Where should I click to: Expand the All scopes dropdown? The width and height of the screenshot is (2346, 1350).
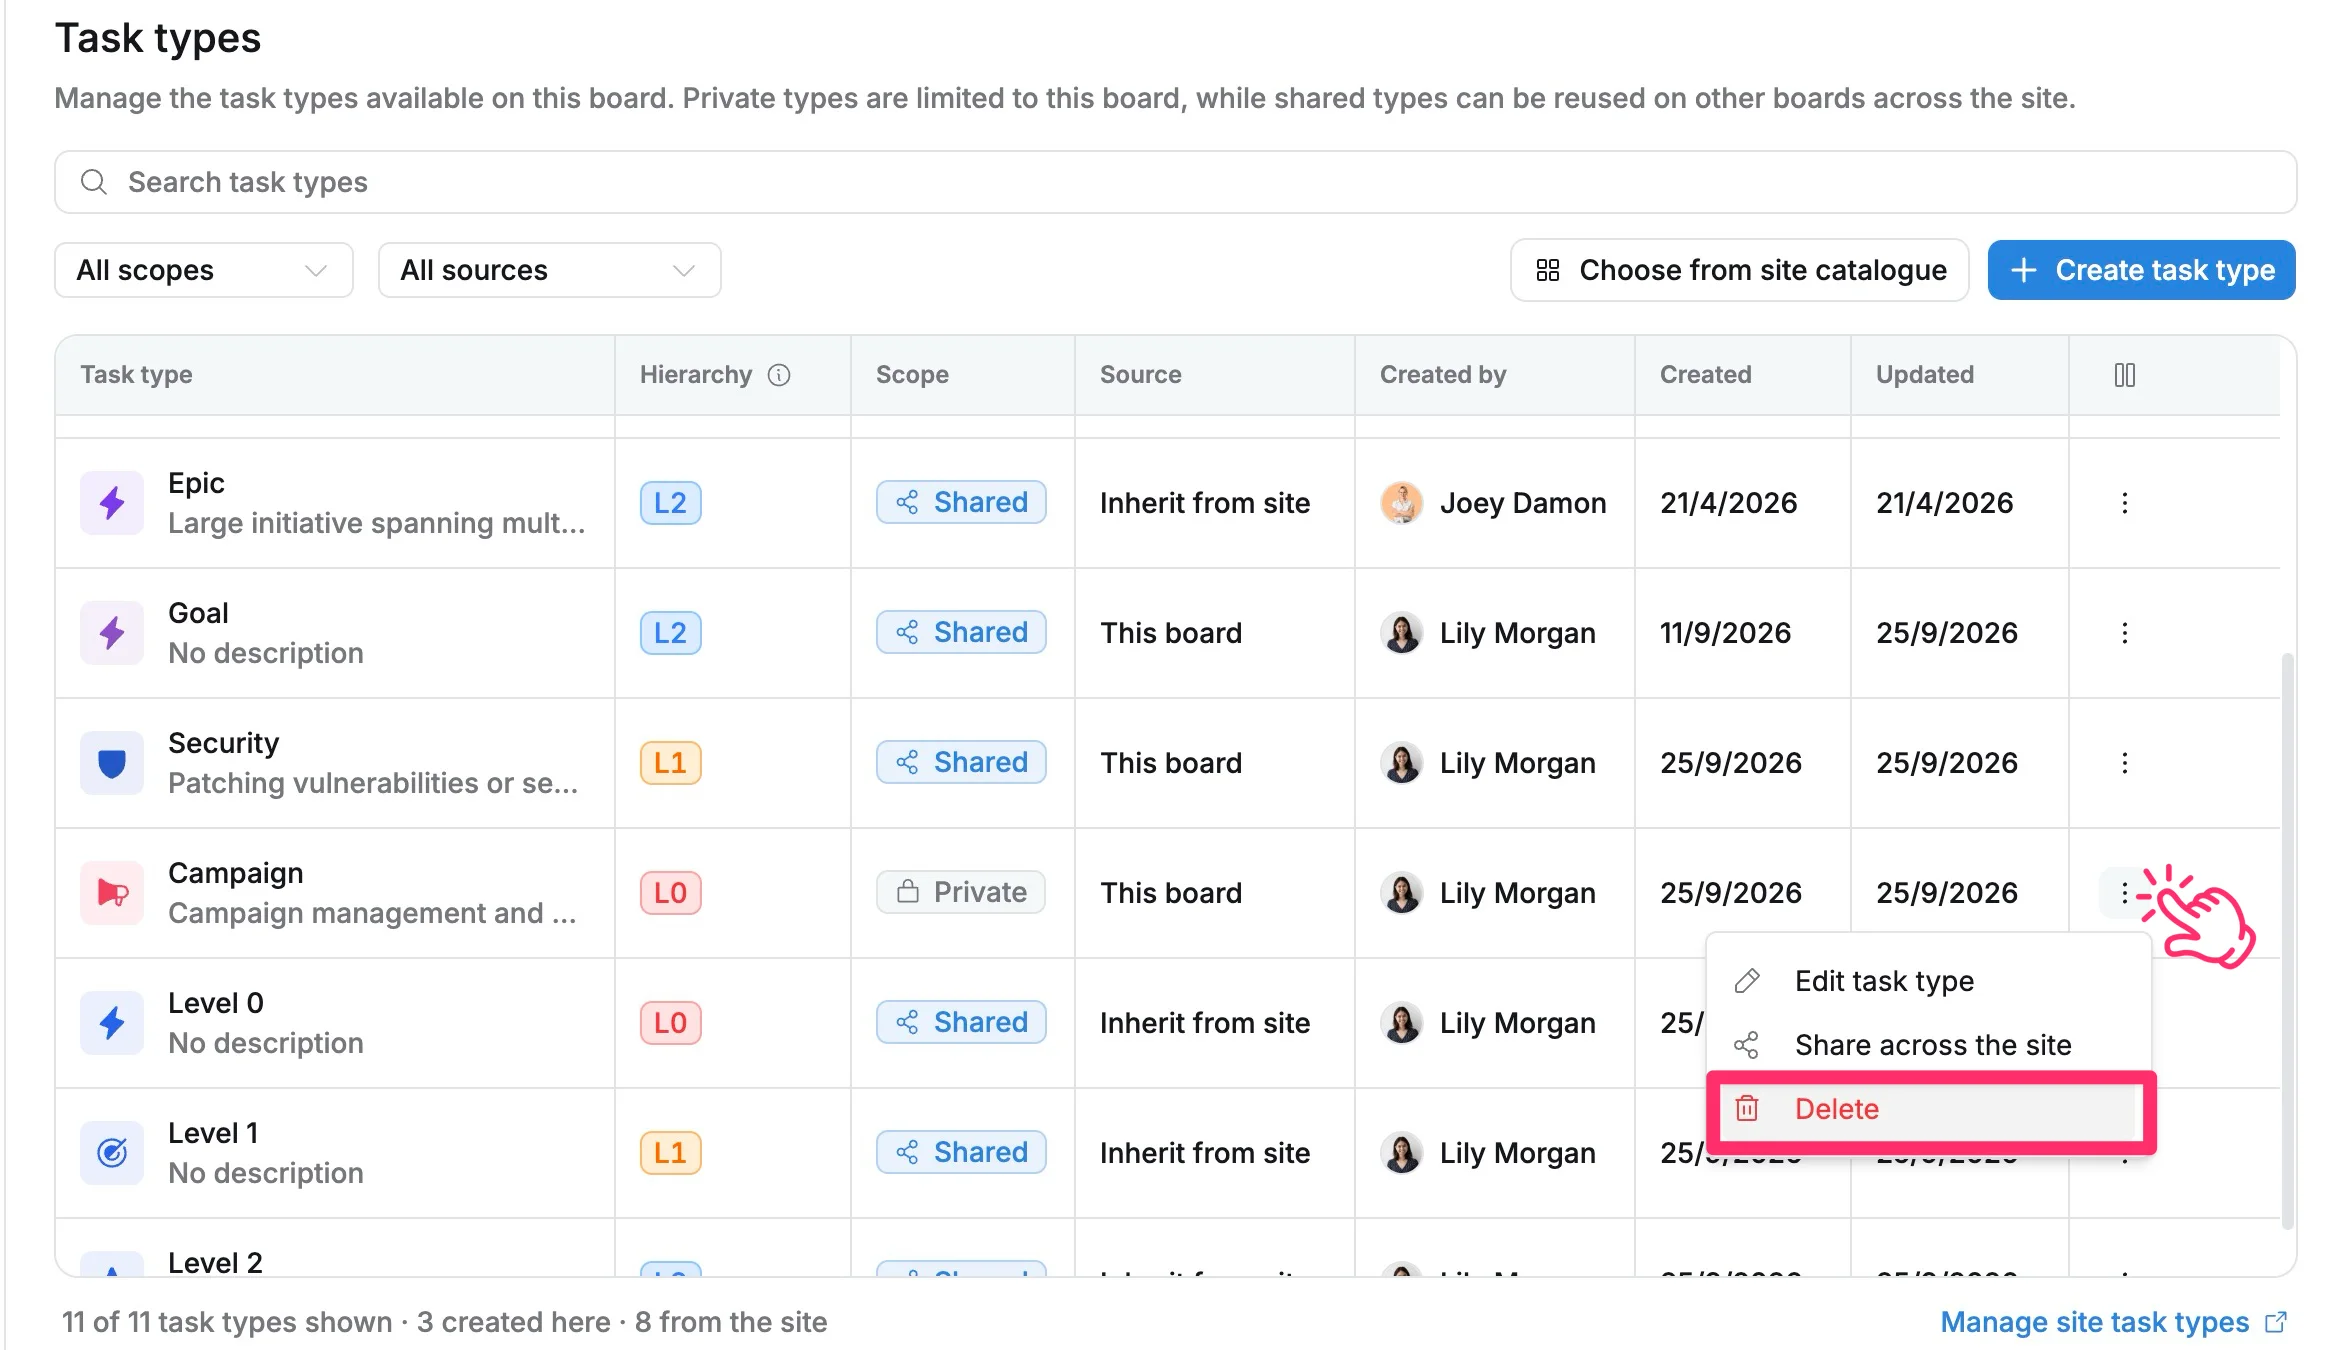click(204, 270)
